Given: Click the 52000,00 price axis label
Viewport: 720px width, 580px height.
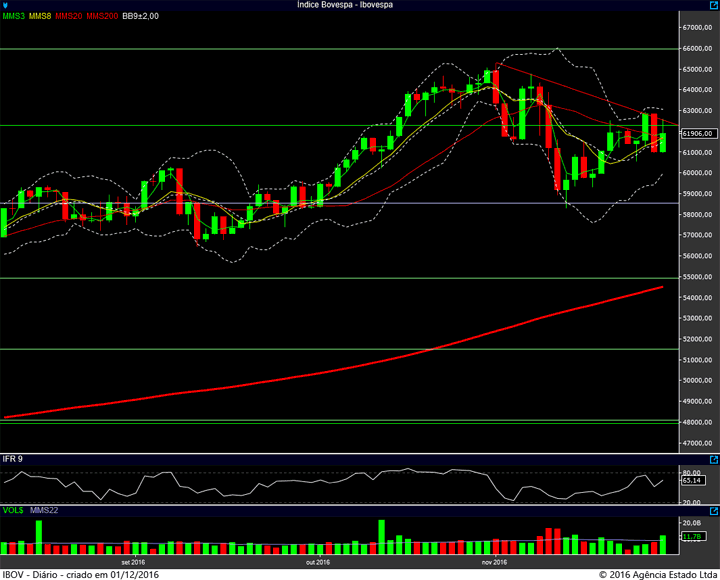Looking at the screenshot, I should 698,339.
